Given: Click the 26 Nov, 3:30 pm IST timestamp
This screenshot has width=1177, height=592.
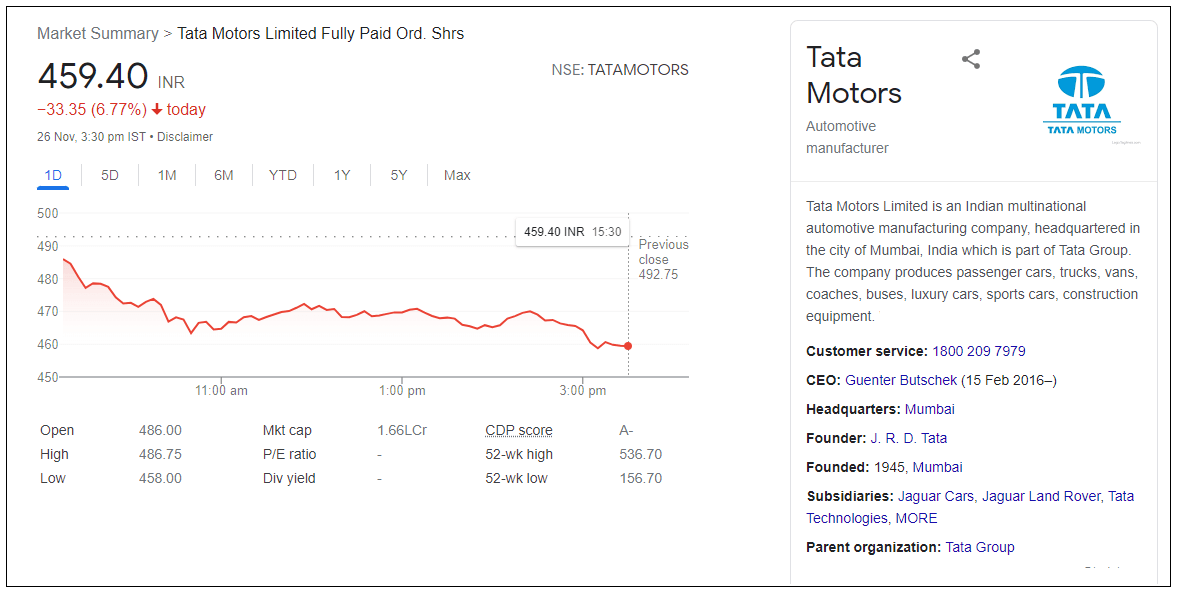Looking at the screenshot, I should (91, 137).
